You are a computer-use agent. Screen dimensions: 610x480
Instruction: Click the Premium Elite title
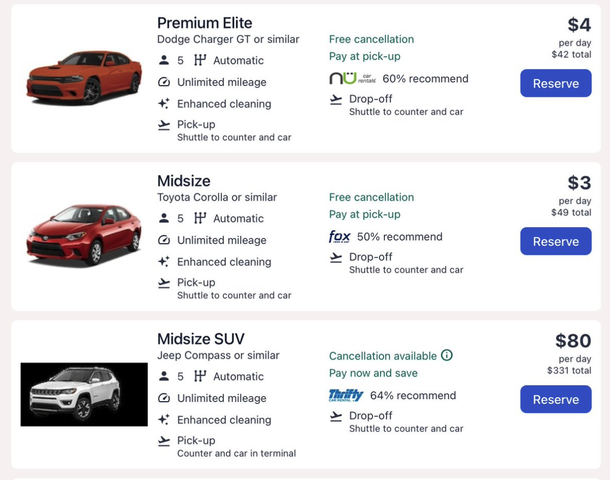coord(205,23)
